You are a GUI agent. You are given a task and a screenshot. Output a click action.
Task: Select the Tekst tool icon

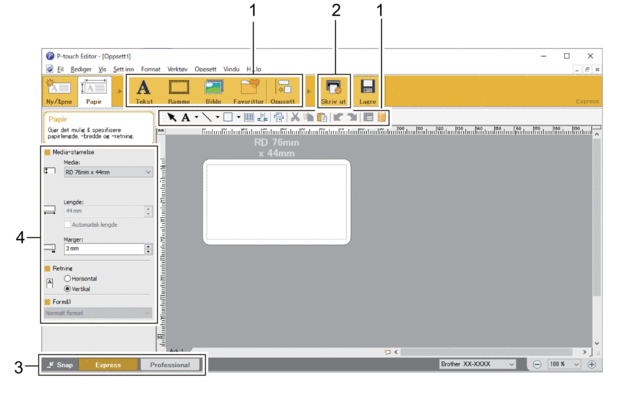(x=144, y=87)
